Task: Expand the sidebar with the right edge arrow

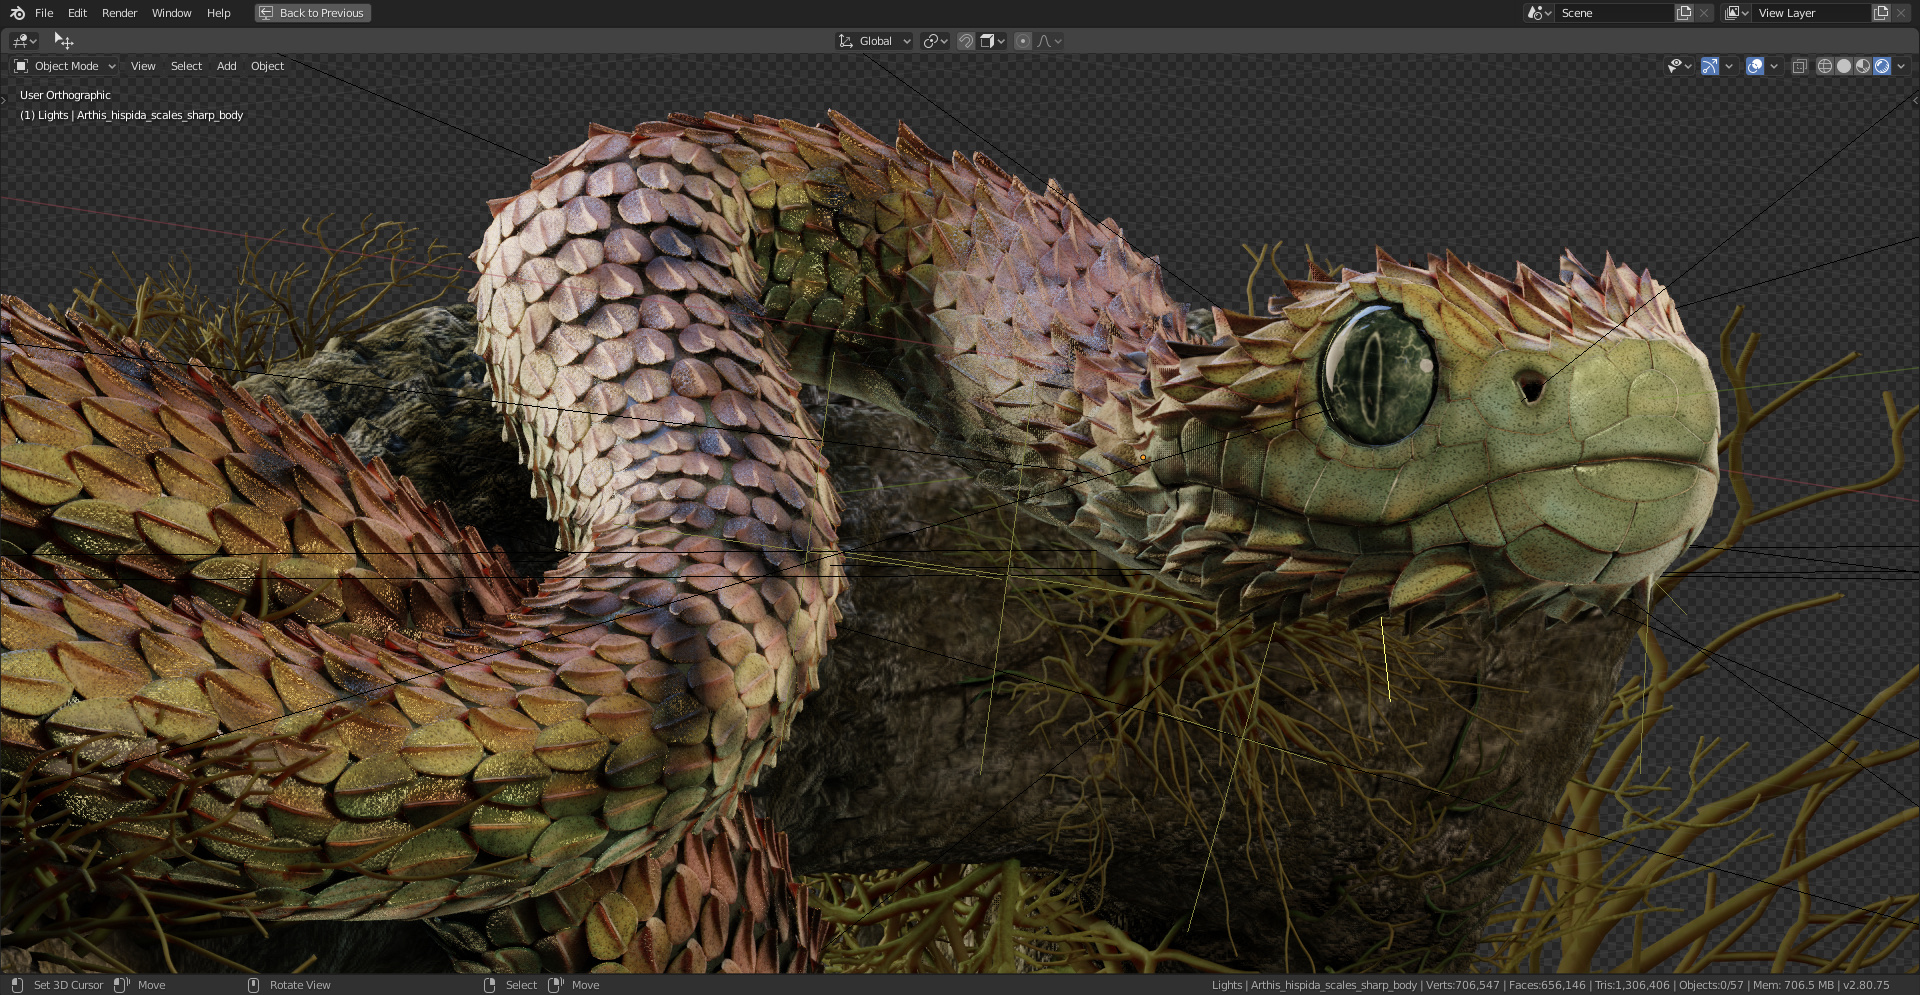Action: coord(1915,100)
